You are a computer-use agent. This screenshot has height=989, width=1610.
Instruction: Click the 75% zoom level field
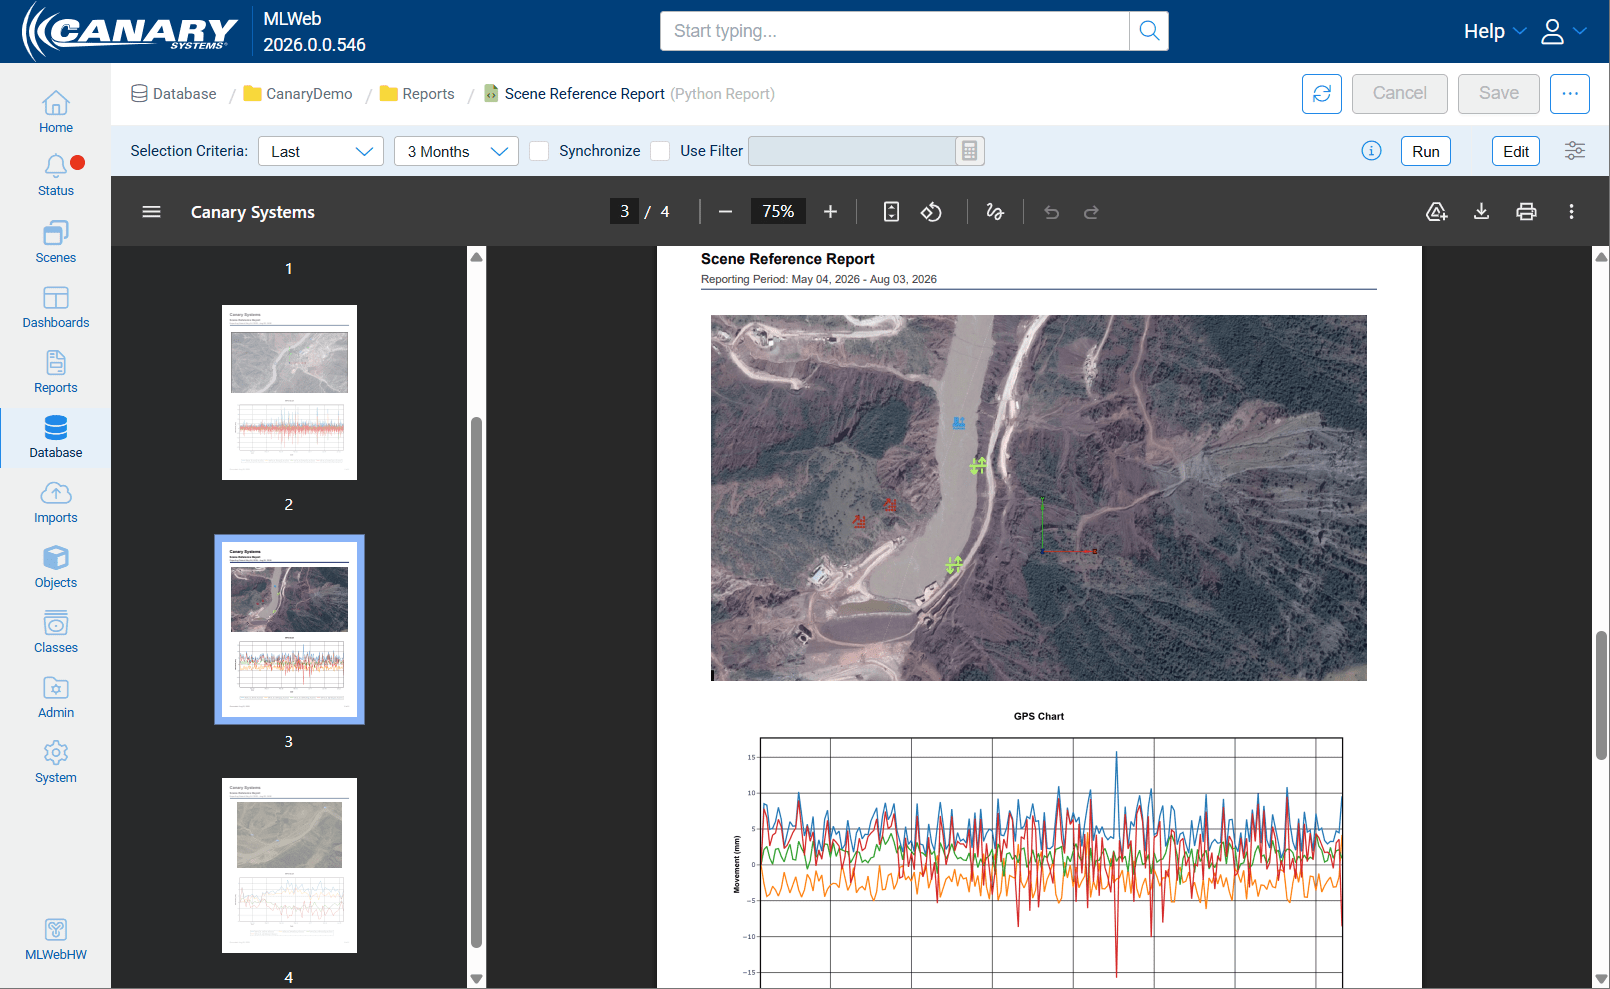pos(778,212)
